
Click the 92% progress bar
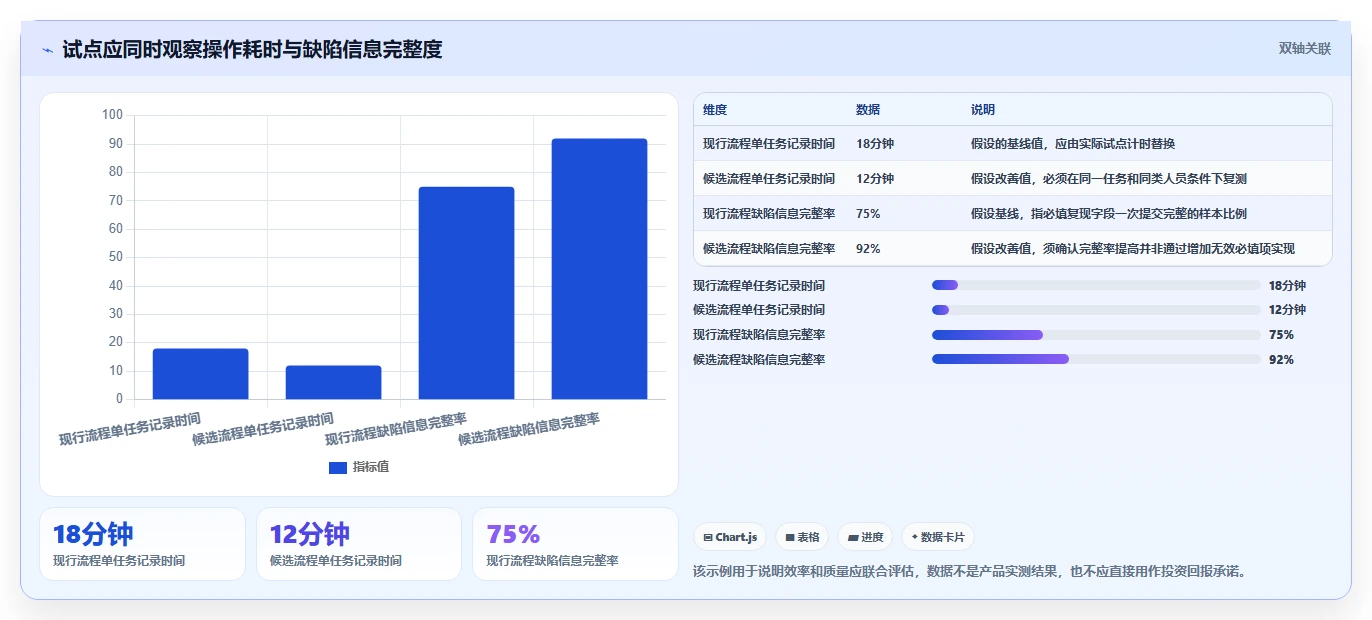coord(1096,359)
